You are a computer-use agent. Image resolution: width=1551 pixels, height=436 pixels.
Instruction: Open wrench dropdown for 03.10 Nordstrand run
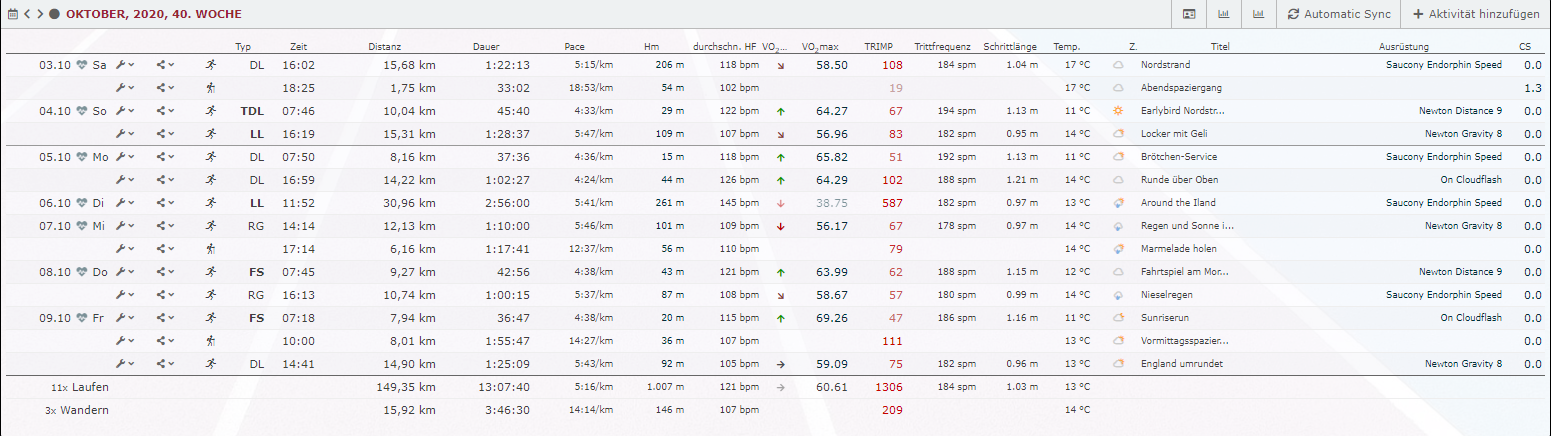(x=125, y=65)
